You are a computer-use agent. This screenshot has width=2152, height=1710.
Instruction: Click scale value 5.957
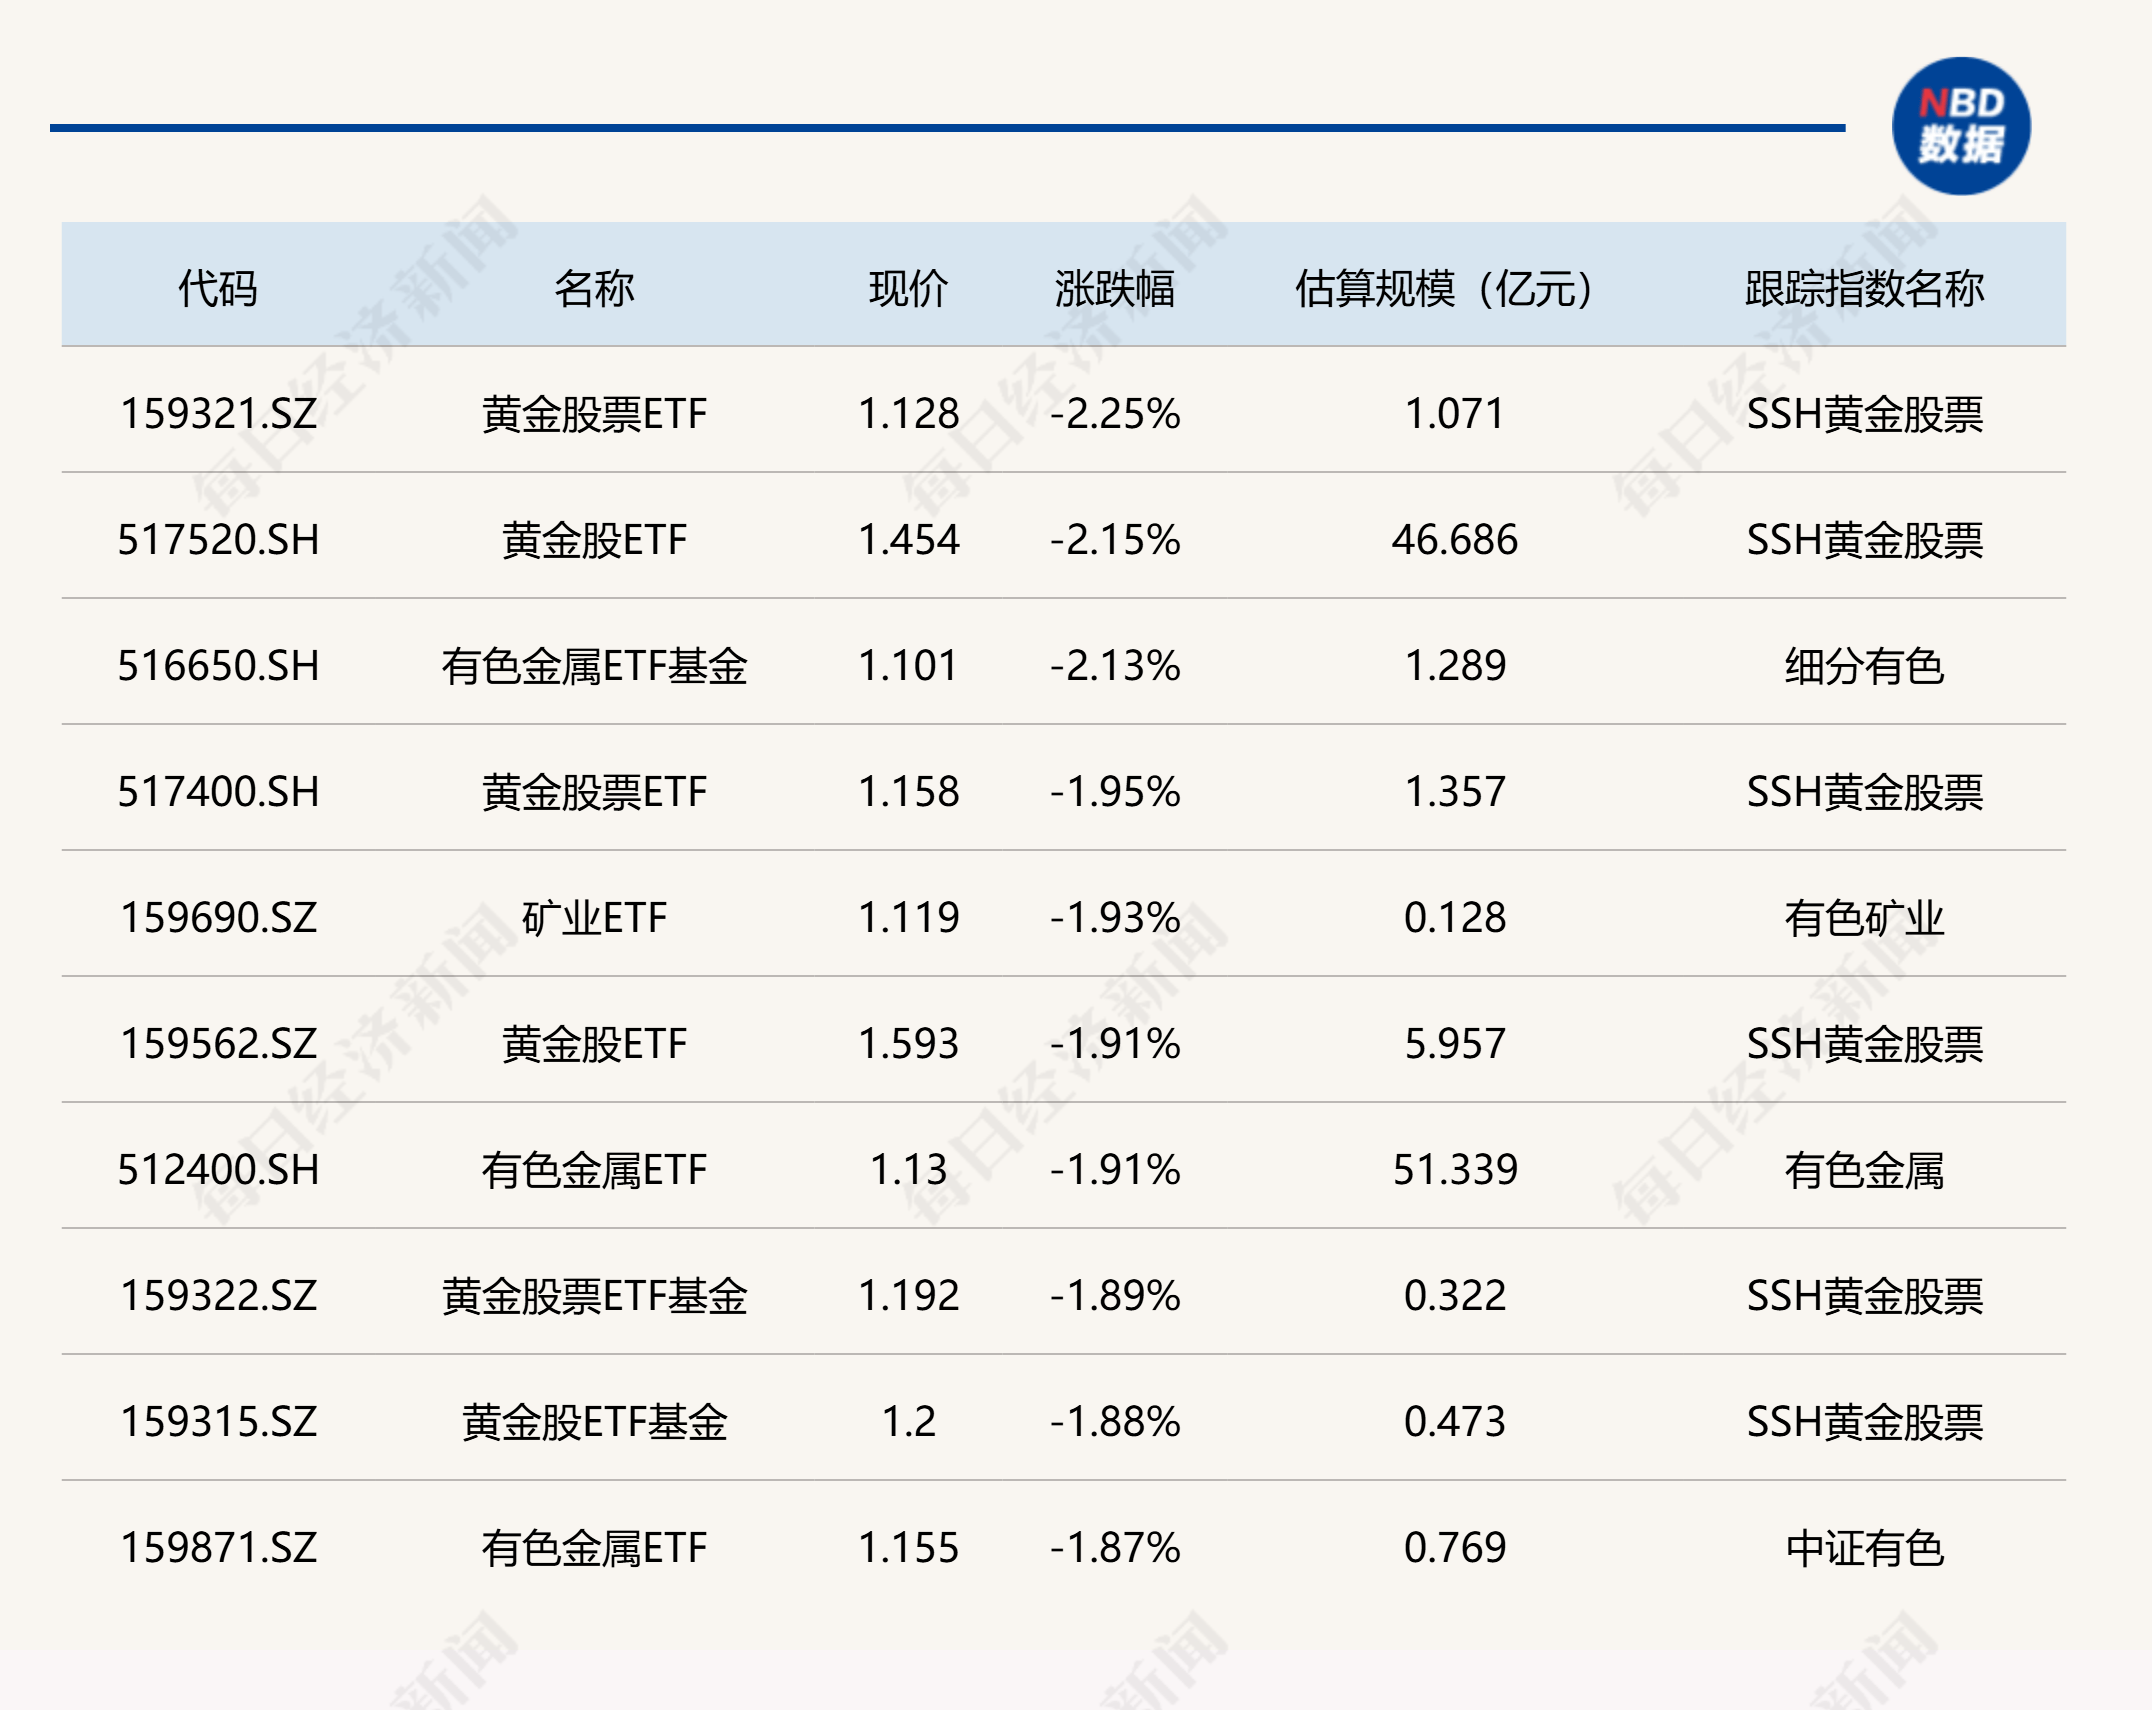pos(1455,1044)
